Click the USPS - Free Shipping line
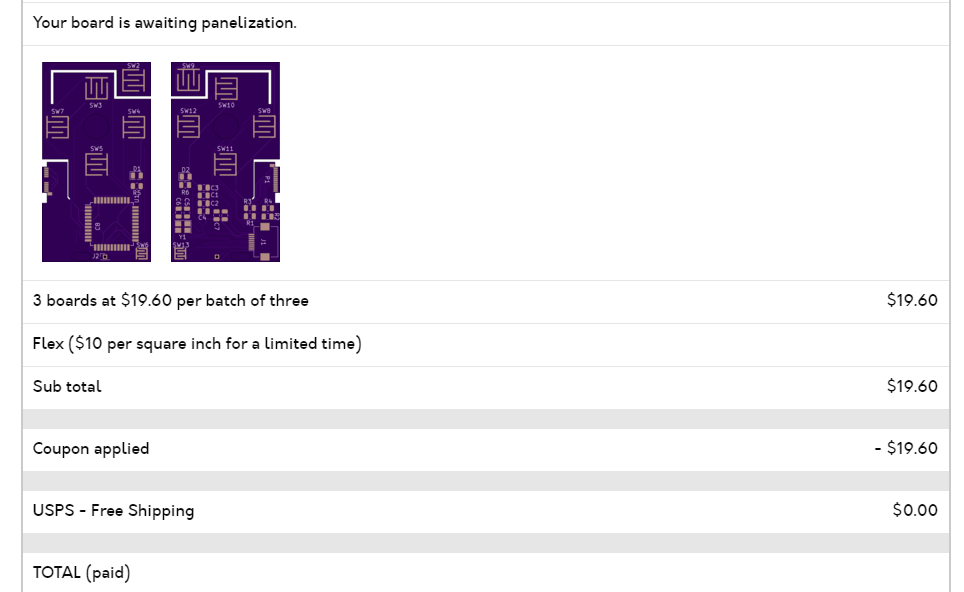Image resolution: width=964 pixels, height=592 pixels. 113,511
